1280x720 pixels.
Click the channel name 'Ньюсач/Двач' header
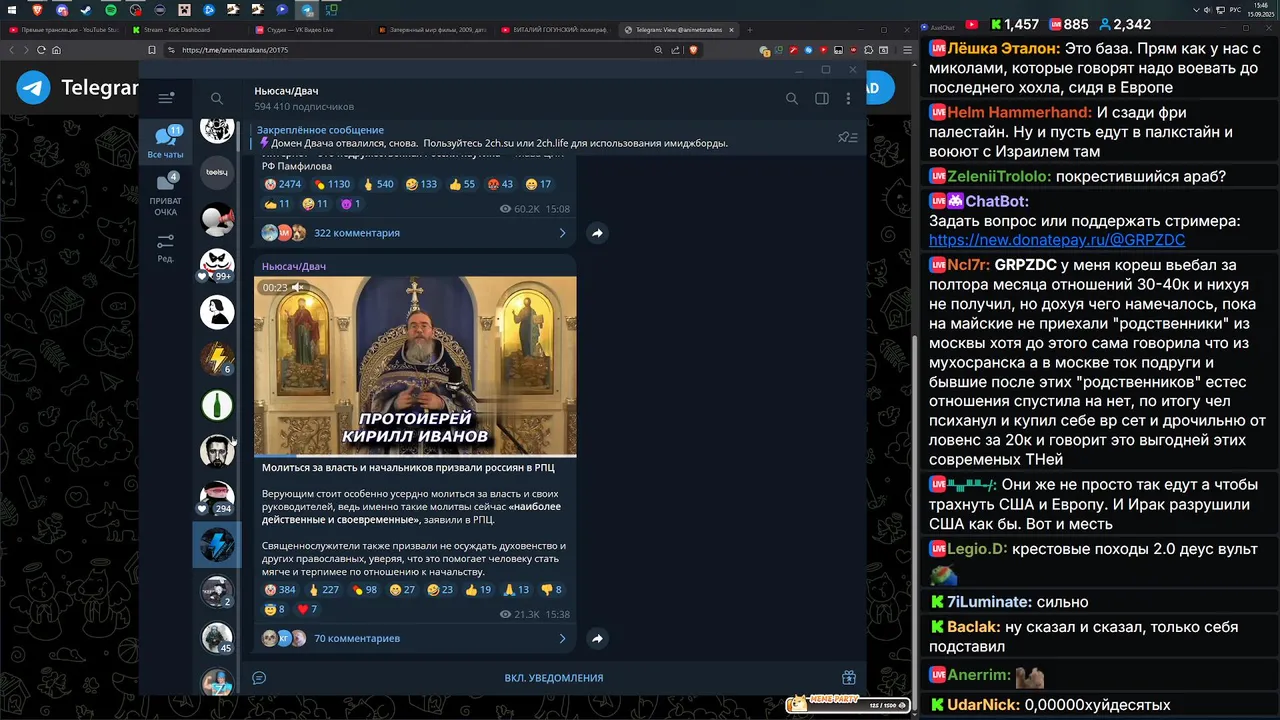286,91
